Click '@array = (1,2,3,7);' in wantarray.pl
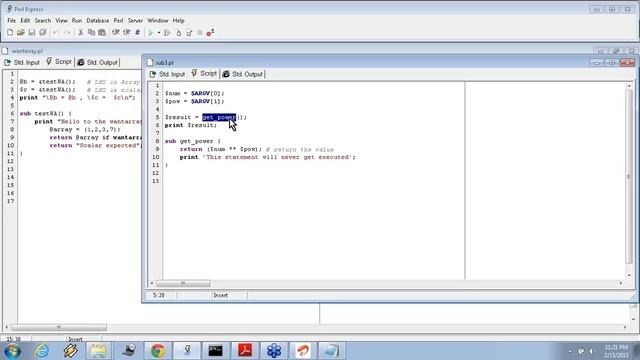The image size is (640, 360). pos(85,129)
